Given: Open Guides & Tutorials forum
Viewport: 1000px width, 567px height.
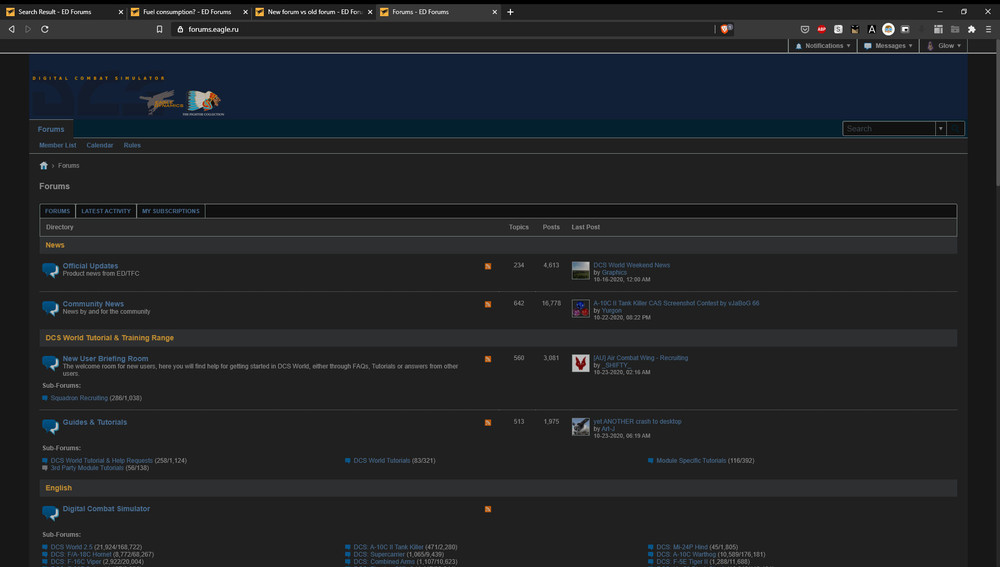Looking at the screenshot, I should pyautogui.click(x=94, y=422).
